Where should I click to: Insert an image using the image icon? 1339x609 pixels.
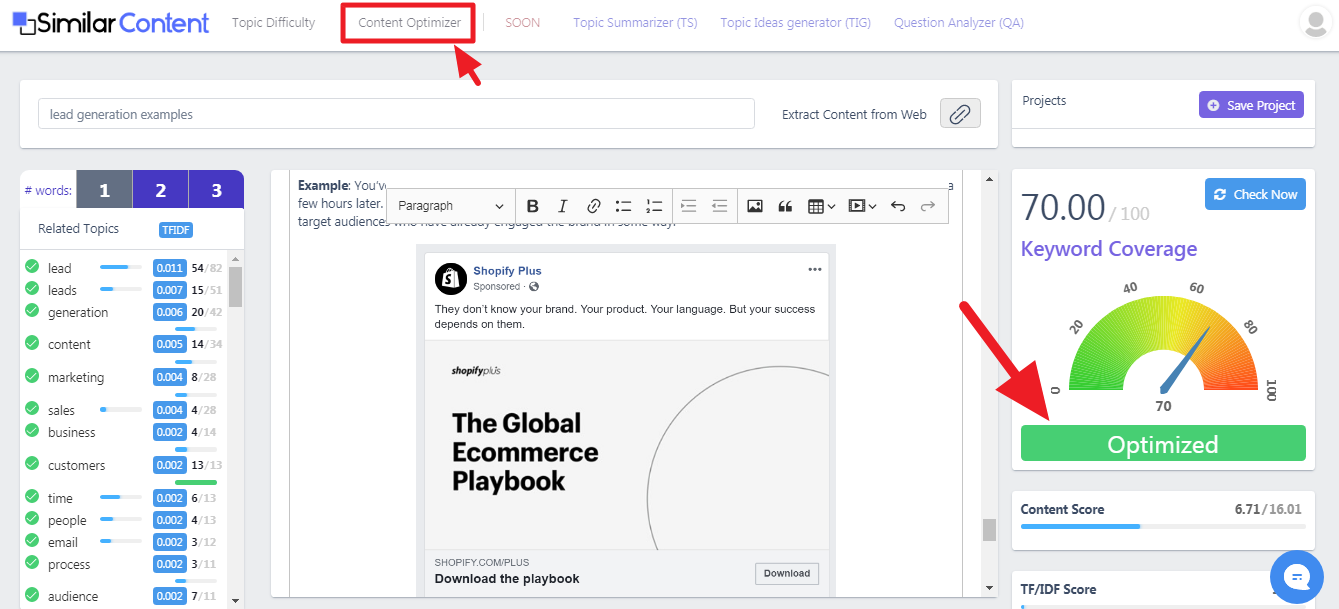click(755, 206)
